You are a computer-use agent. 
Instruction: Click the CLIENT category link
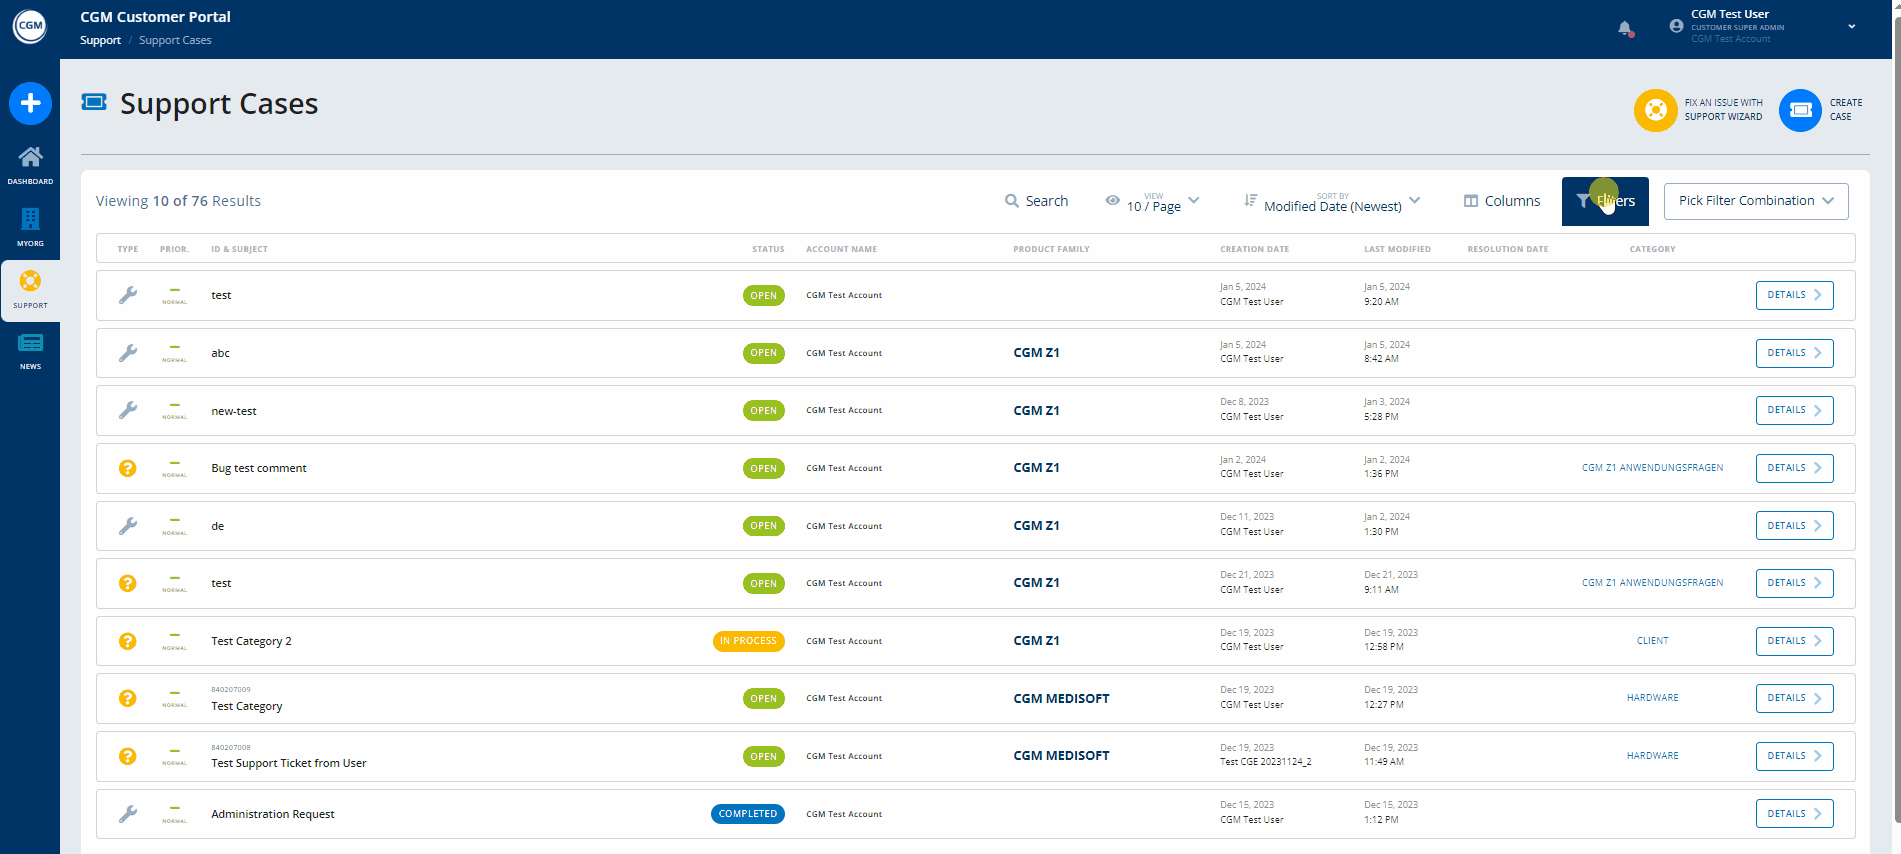(1652, 641)
